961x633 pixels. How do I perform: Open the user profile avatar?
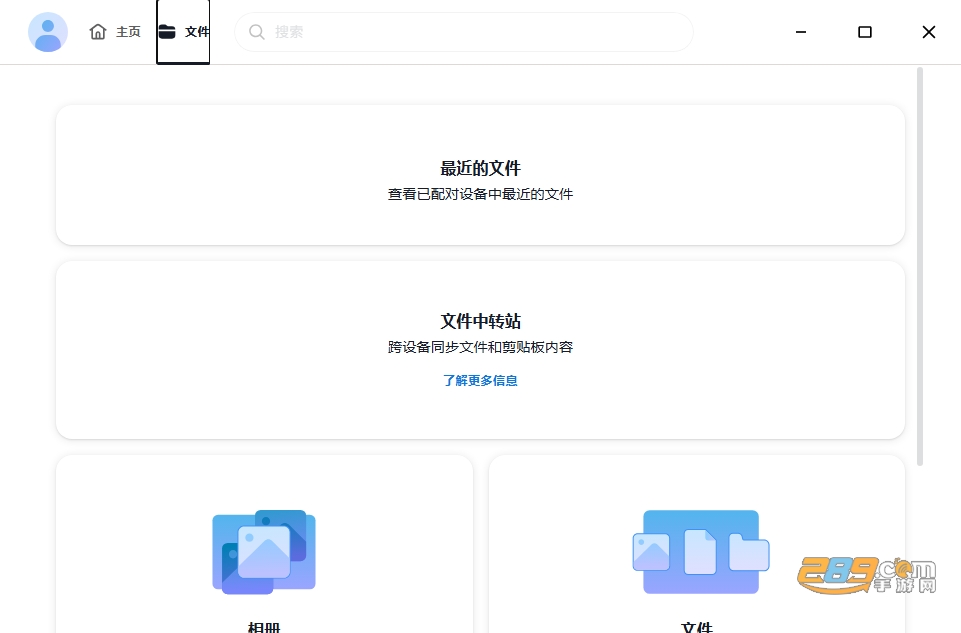(48, 32)
